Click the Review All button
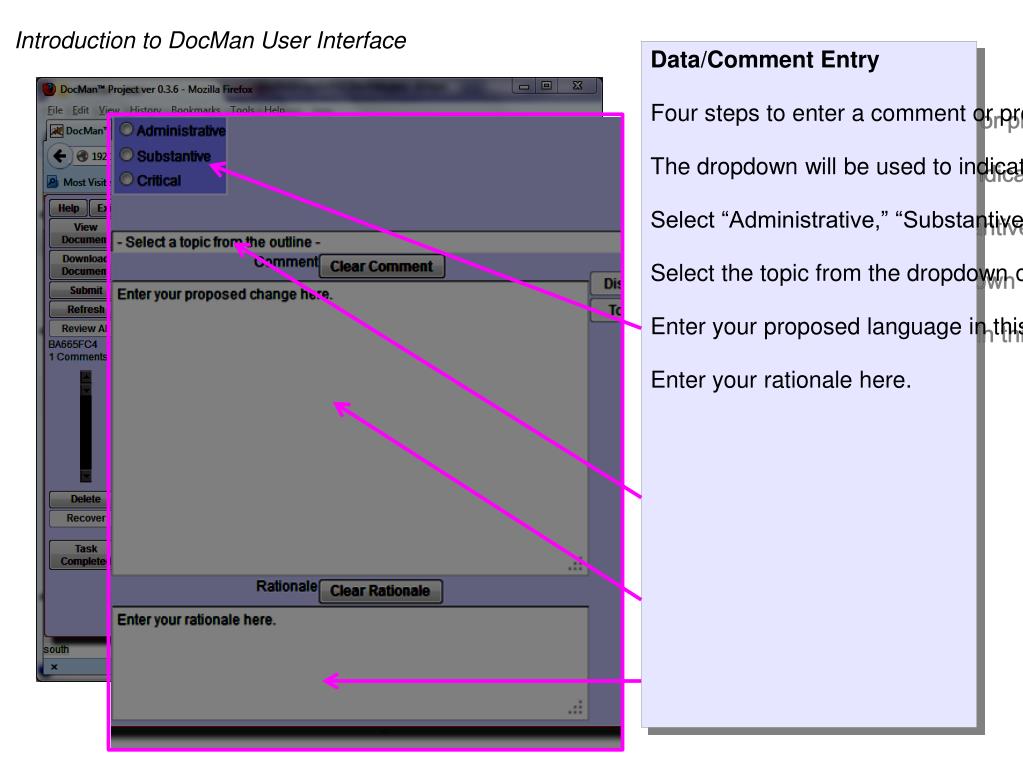This screenshot has width=1023, height=767. 80,328
